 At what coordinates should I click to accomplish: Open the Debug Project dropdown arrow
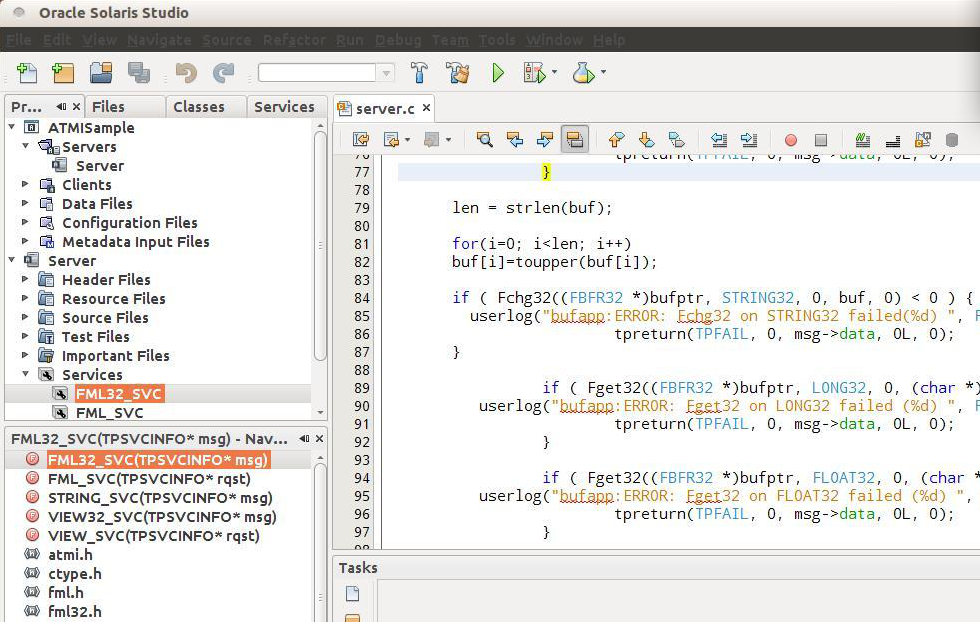point(554,73)
